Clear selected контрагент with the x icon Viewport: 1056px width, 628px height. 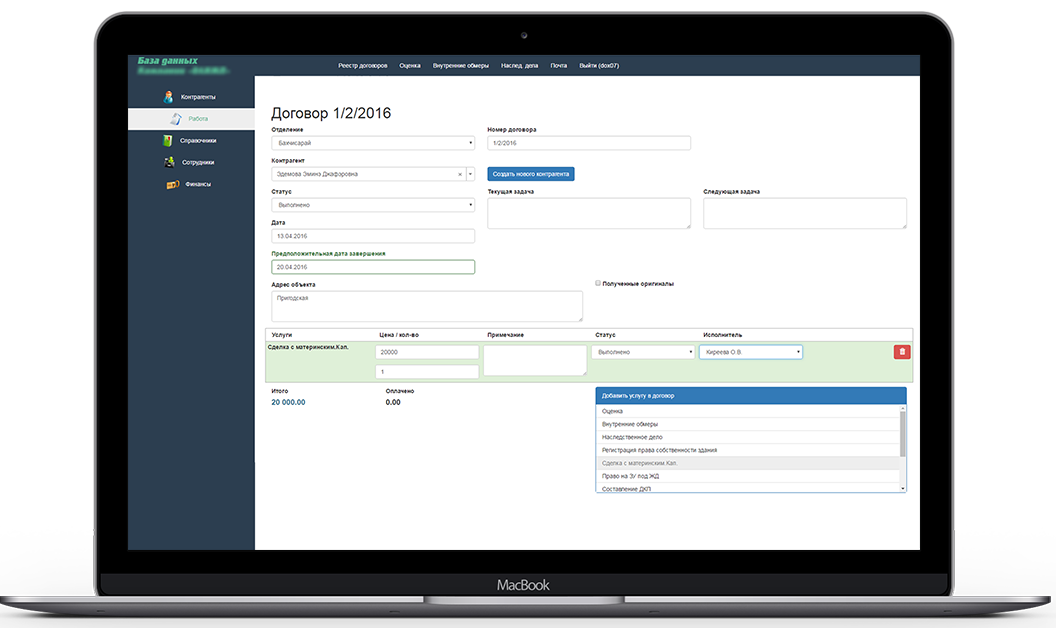coord(460,174)
